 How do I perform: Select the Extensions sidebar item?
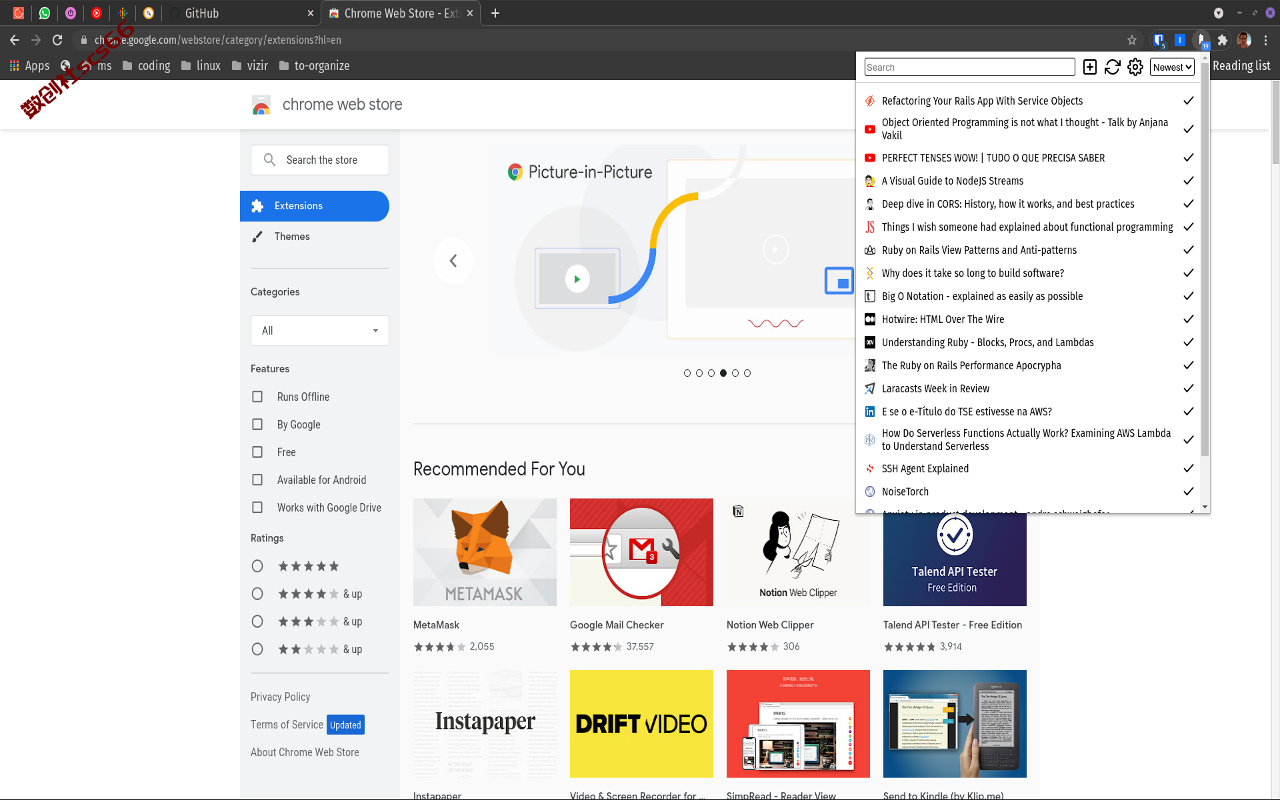[314, 206]
